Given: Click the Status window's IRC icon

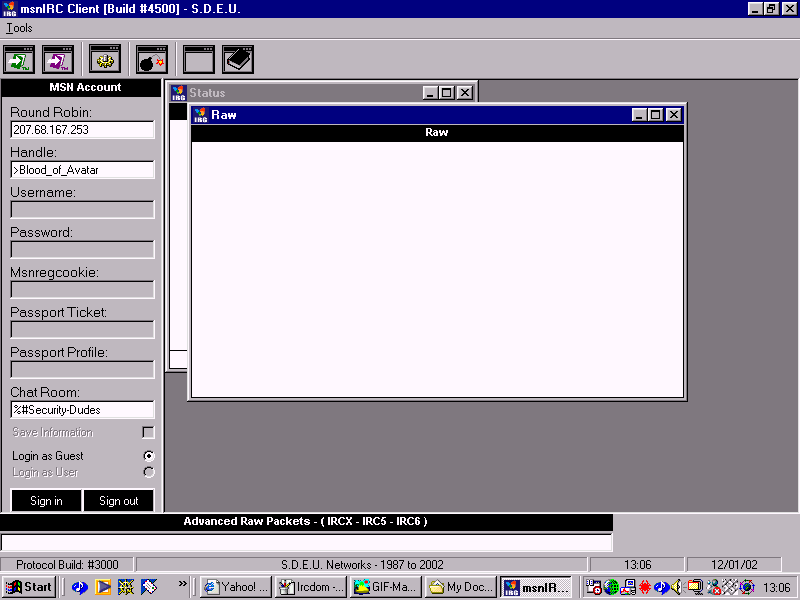Looking at the screenshot, I should coord(179,93).
